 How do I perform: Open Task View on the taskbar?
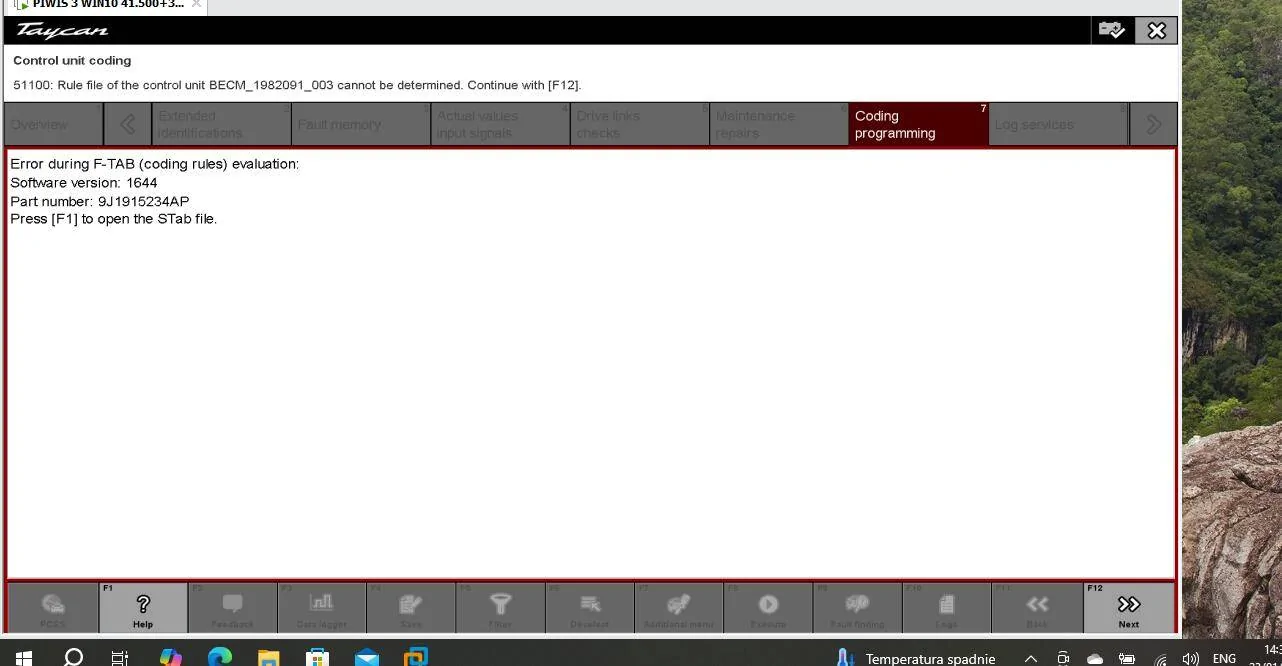click(120, 658)
